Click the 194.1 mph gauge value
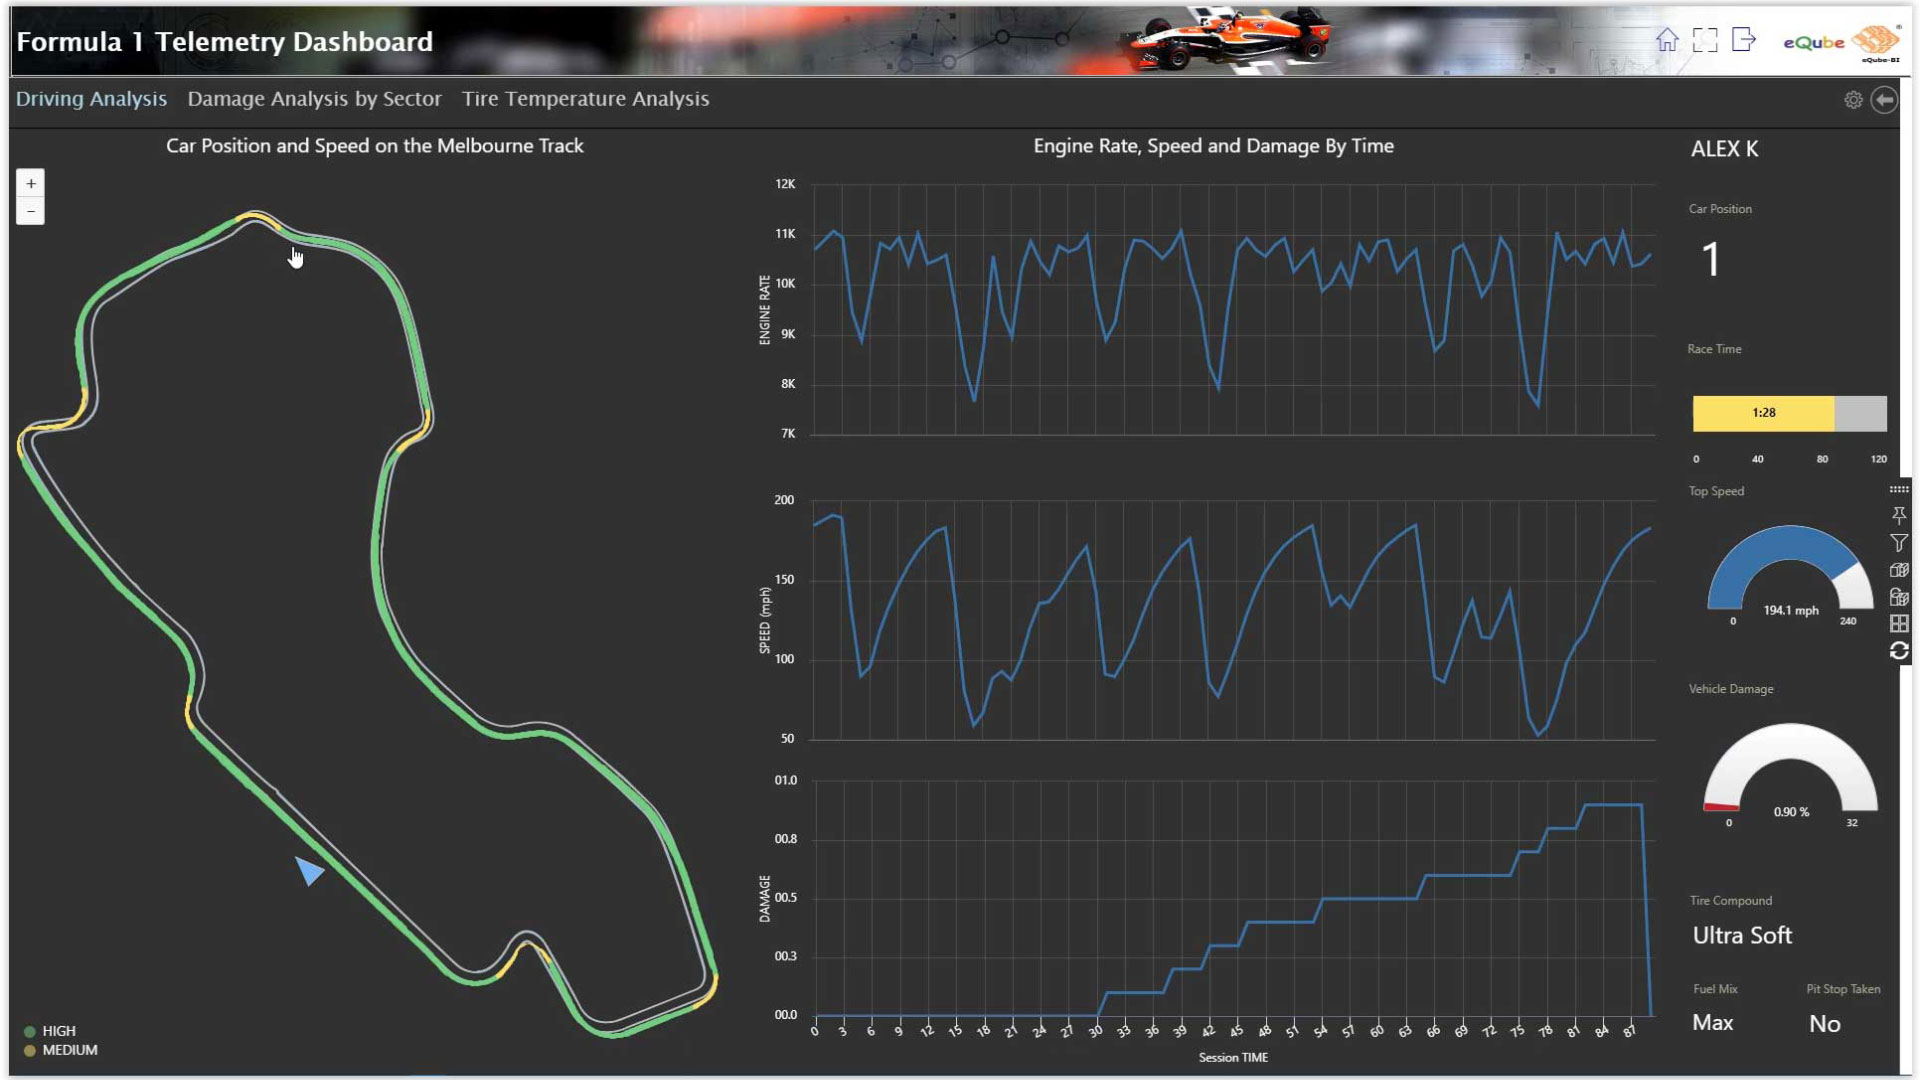 tap(1790, 610)
